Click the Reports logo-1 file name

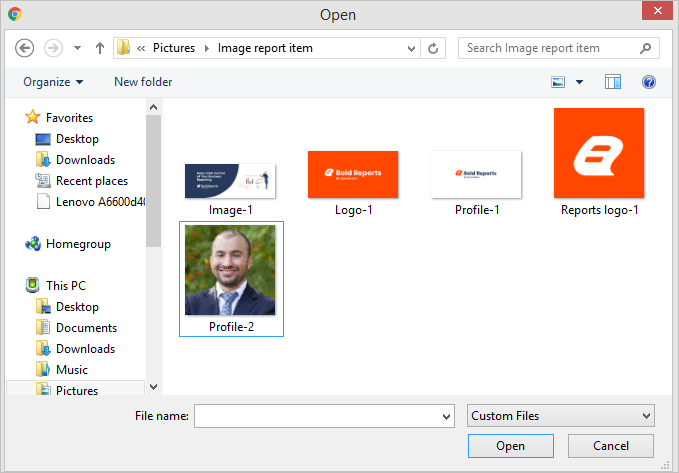(599, 210)
